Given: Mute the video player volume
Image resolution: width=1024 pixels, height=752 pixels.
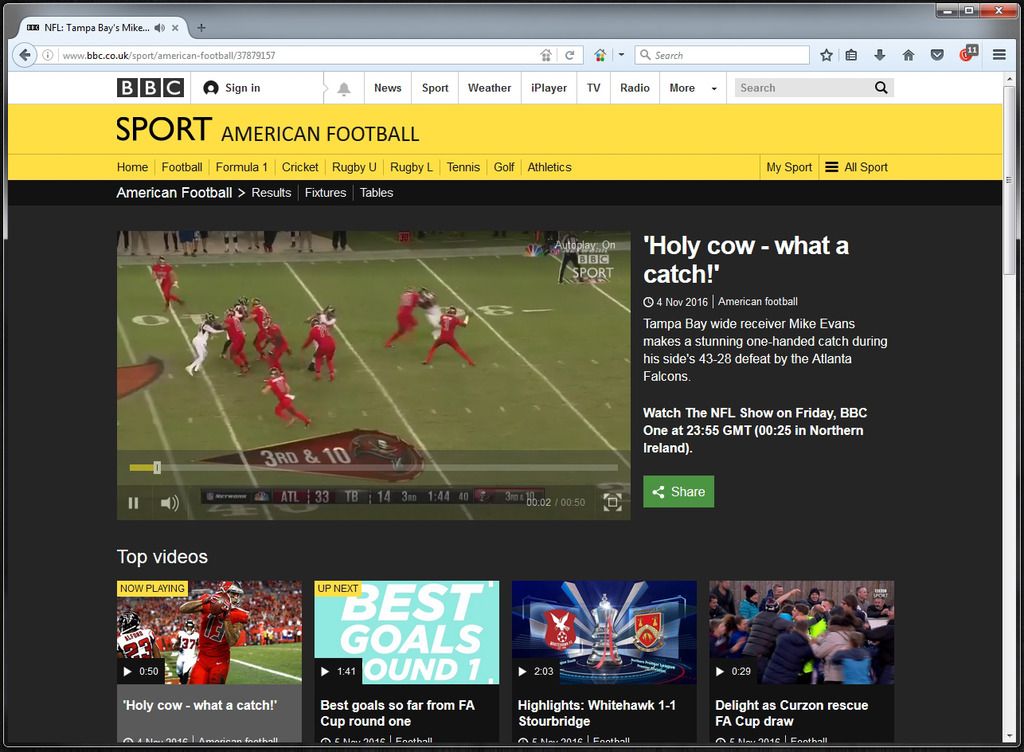Looking at the screenshot, I should pos(169,503).
